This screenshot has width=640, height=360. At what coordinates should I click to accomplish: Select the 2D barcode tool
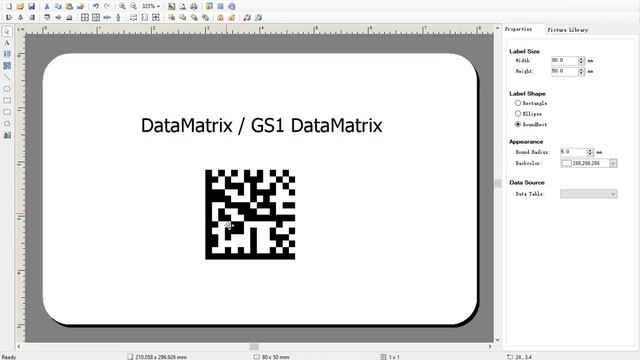[x=7, y=65]
